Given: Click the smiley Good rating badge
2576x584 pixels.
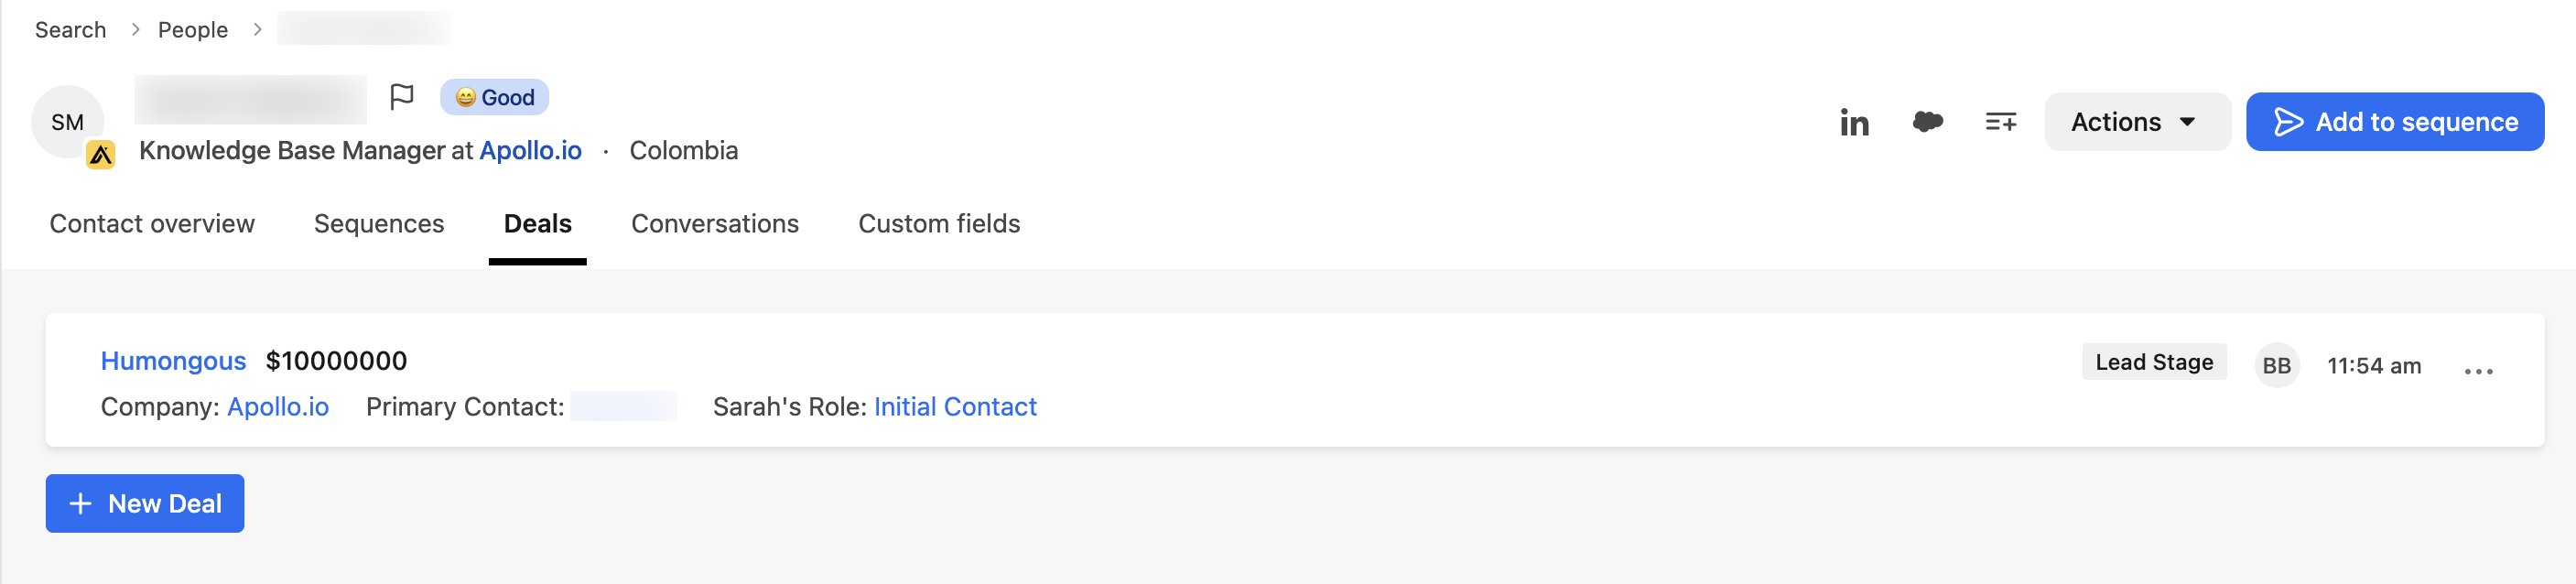Looking at the screenshot, I should pos(493,97).
